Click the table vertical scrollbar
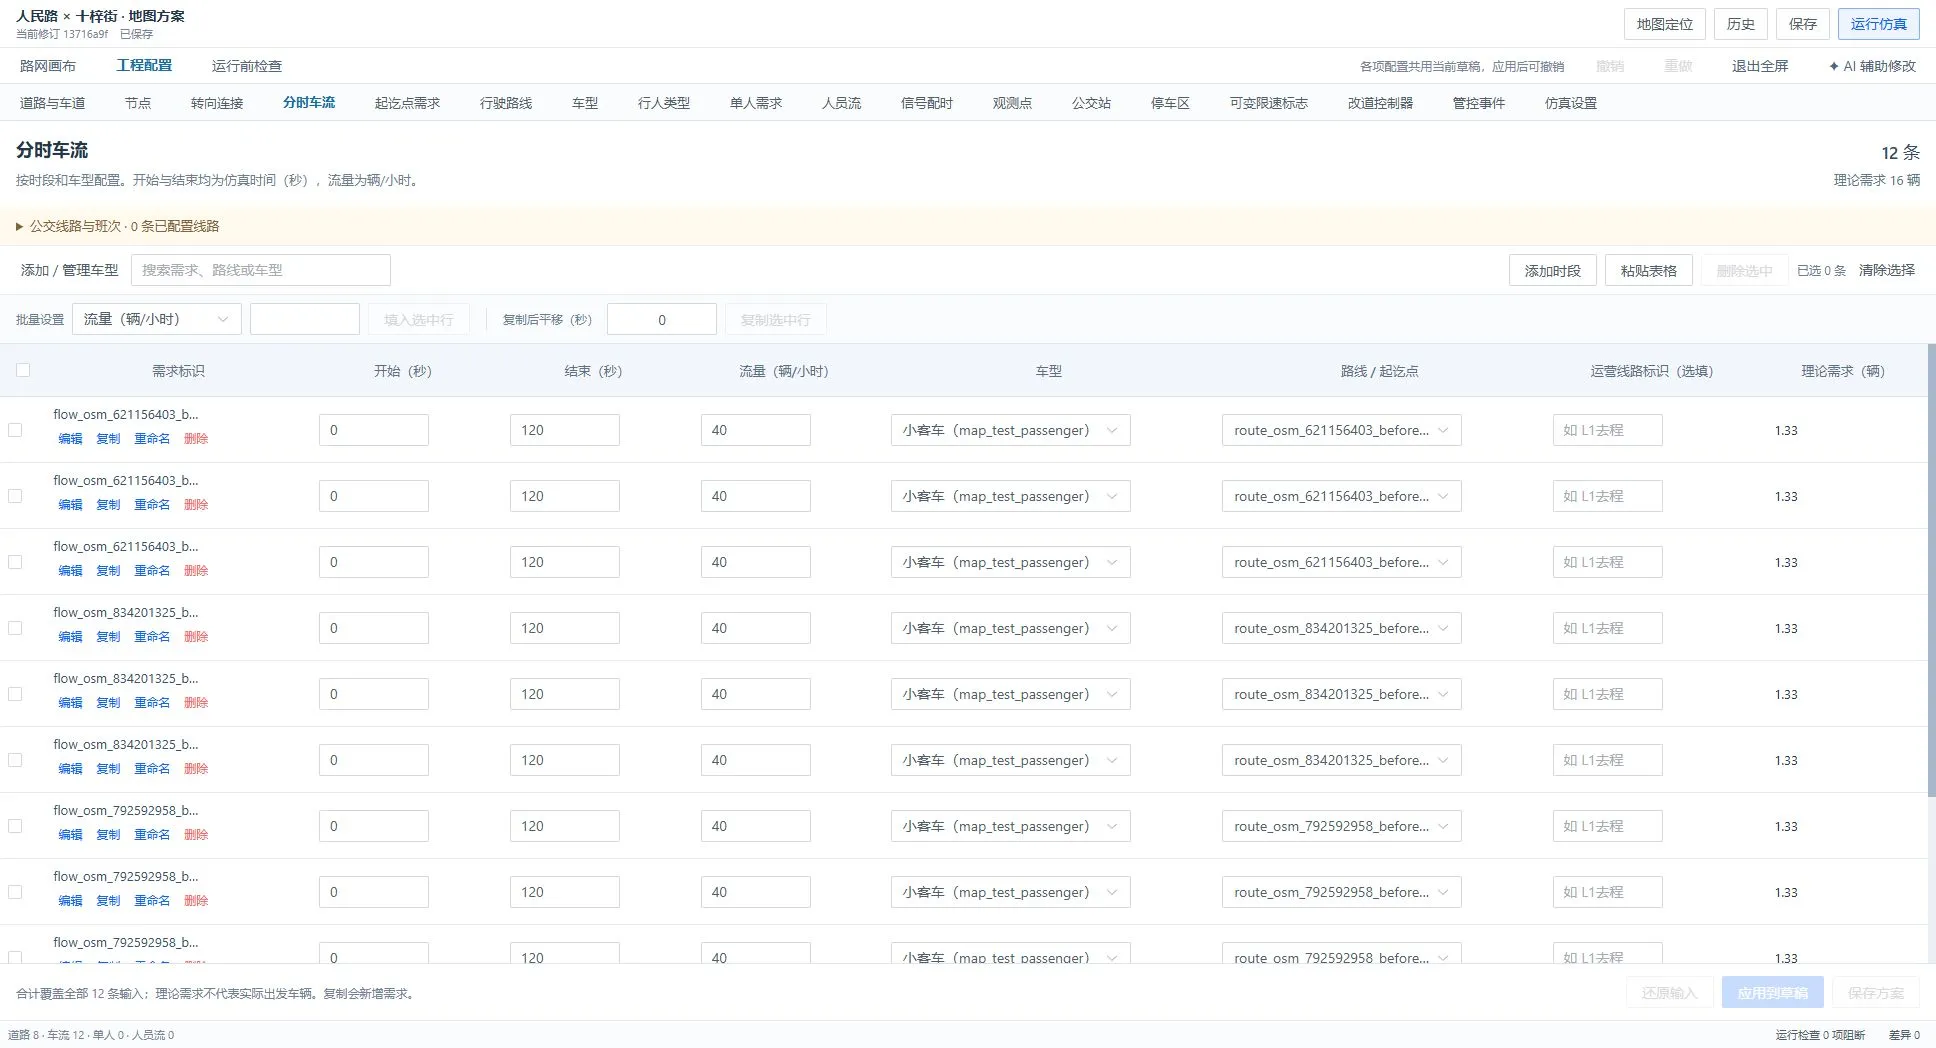 (x=1931, y=570)
